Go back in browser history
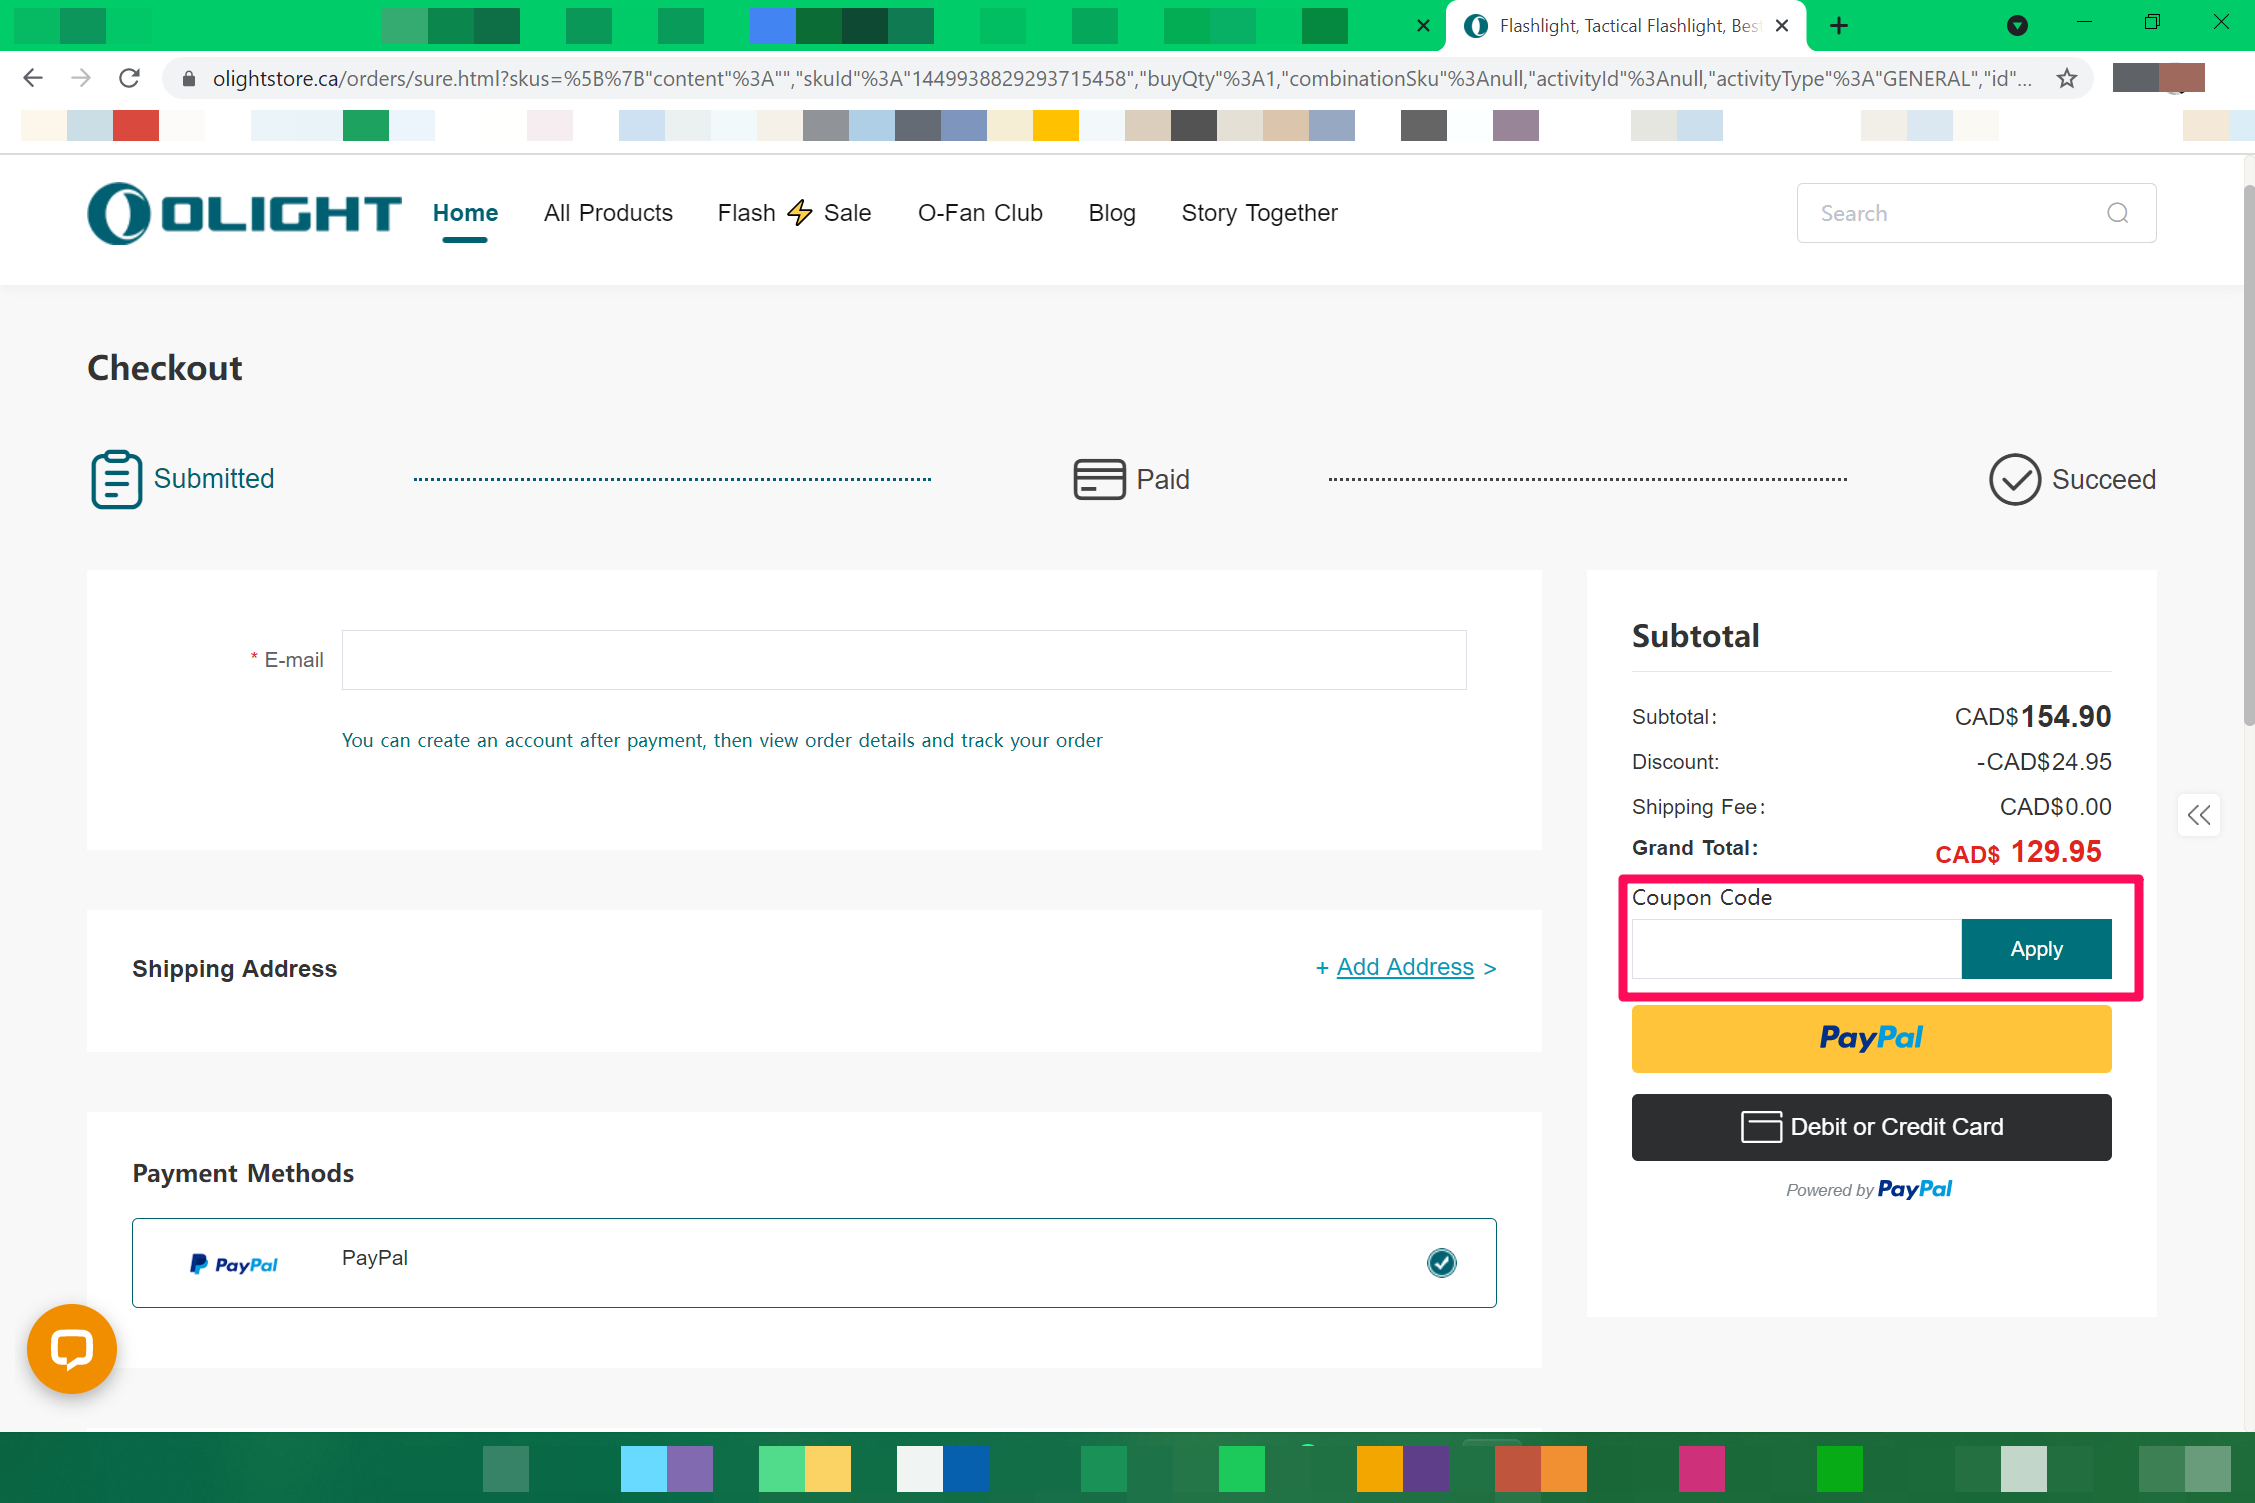 33,78
